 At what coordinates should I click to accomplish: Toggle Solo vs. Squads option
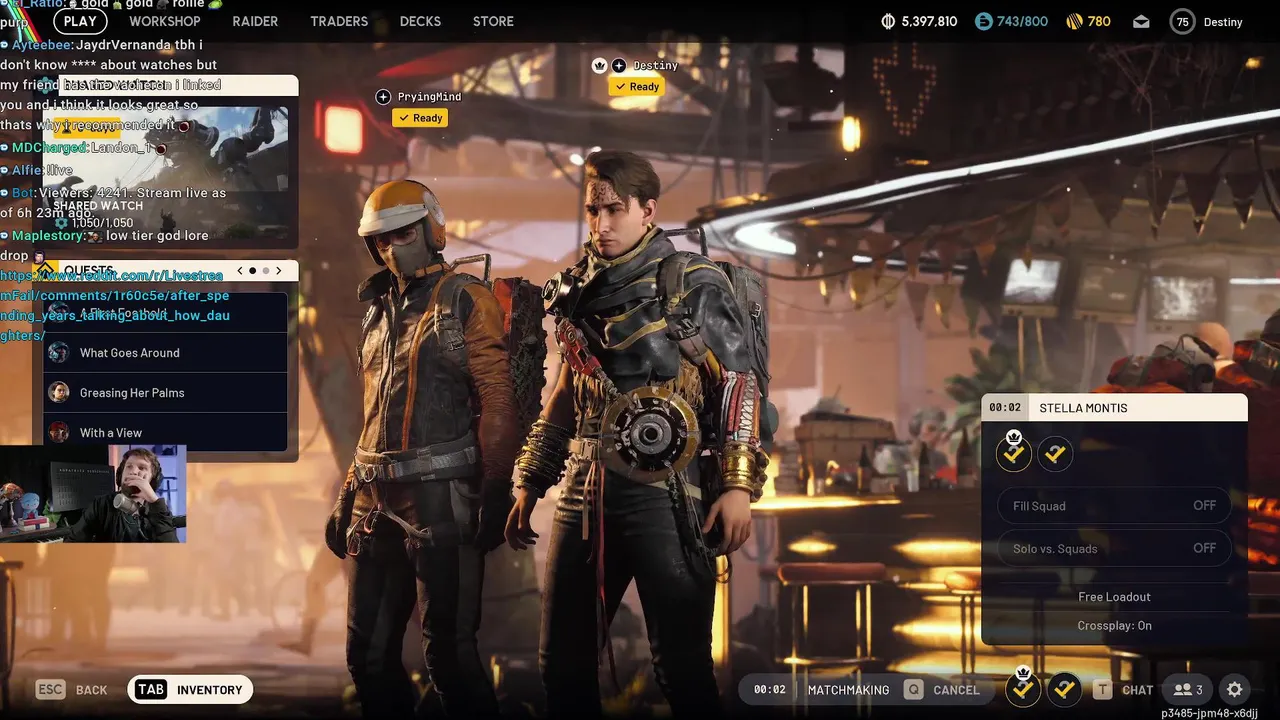1114,548
